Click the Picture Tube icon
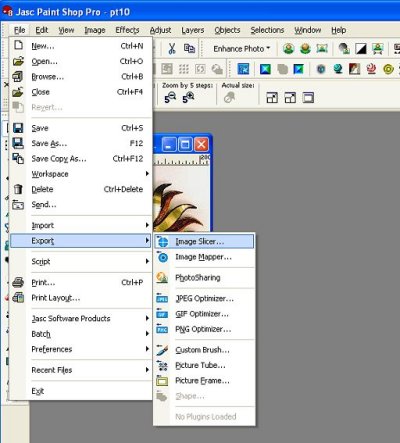 click(162, 365)
